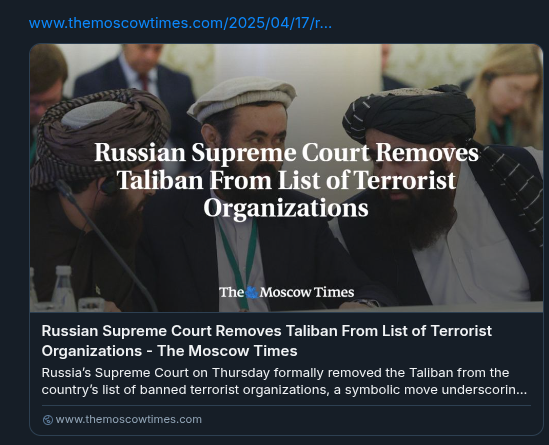Click the water bottle in the preview photo
This screenshot has height=445, width=549.
tap(64, 289)
